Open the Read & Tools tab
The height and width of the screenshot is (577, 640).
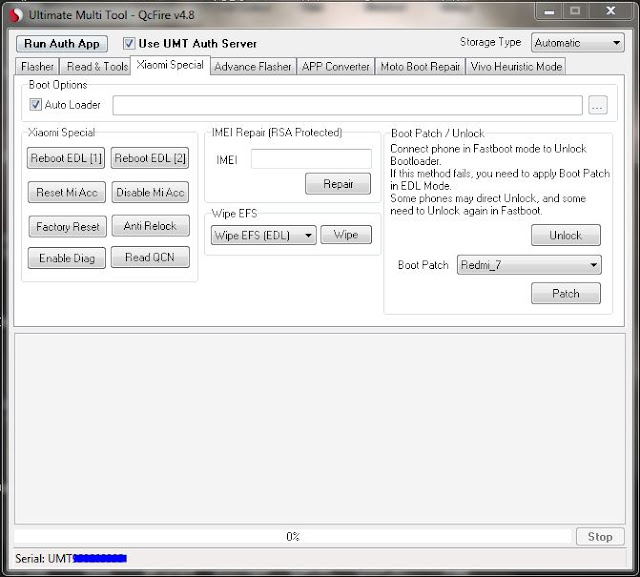click(x=97, y=67)
